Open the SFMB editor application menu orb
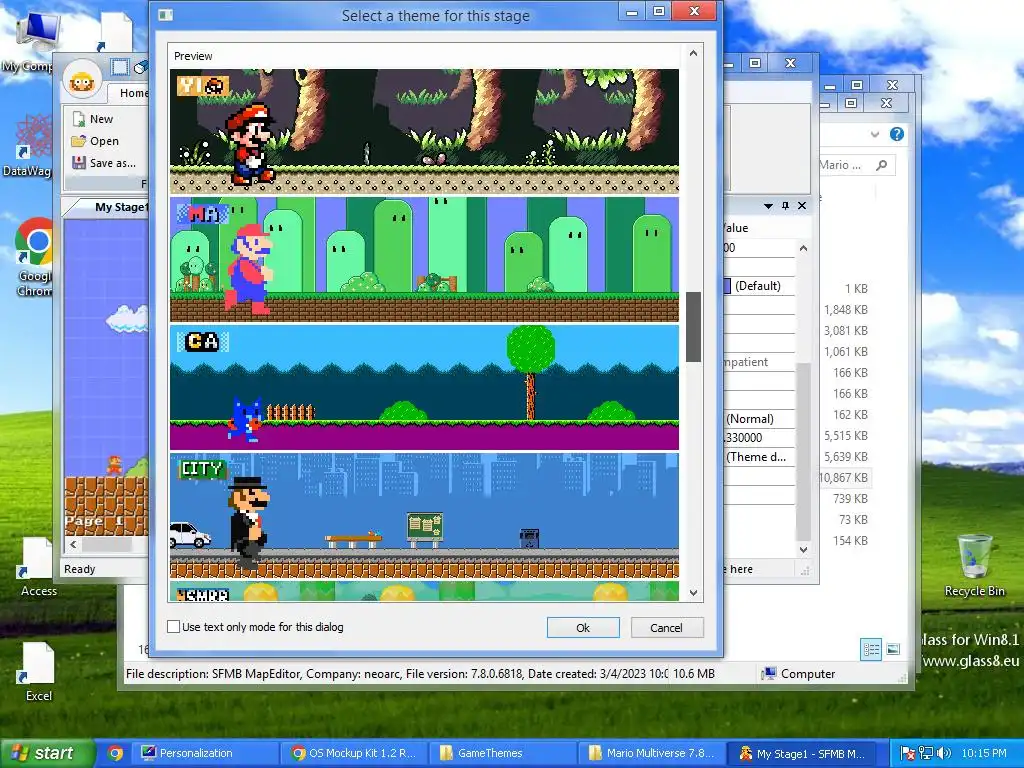1024x768 pixels. [82, 80]
